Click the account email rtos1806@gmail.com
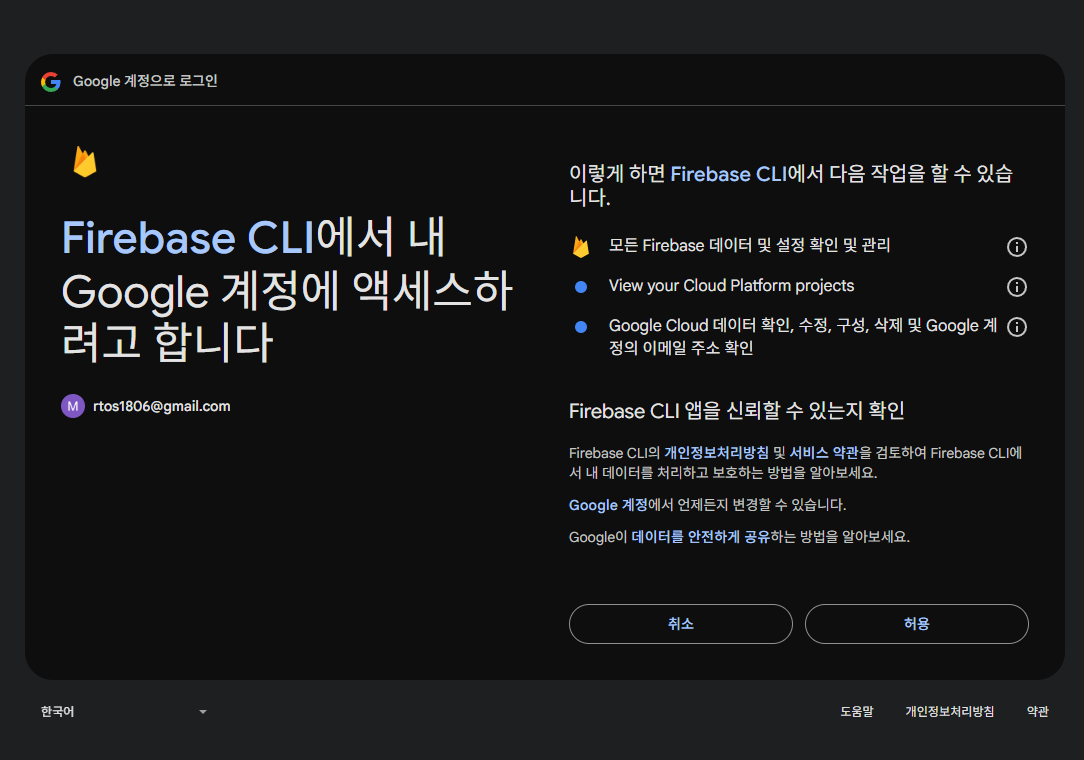This screenshot has height=760, width=1084. (x=162, y=406)
